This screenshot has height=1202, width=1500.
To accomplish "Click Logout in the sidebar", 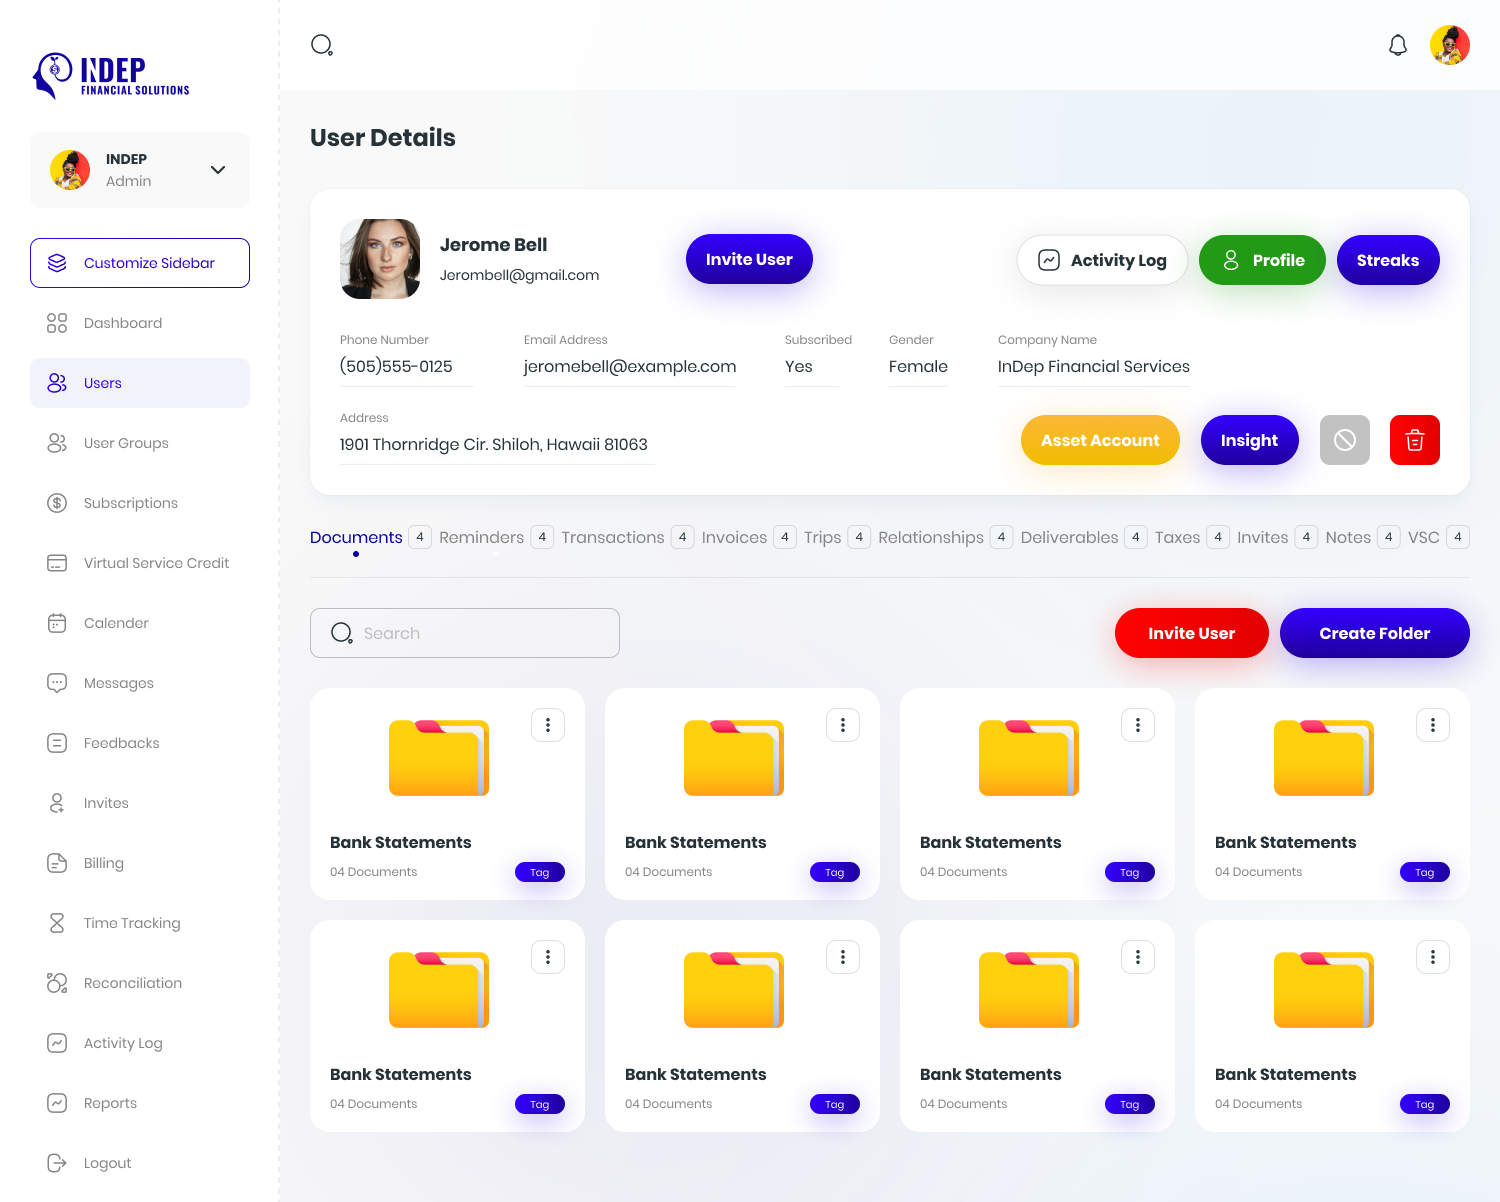I will coord(107,1163).
